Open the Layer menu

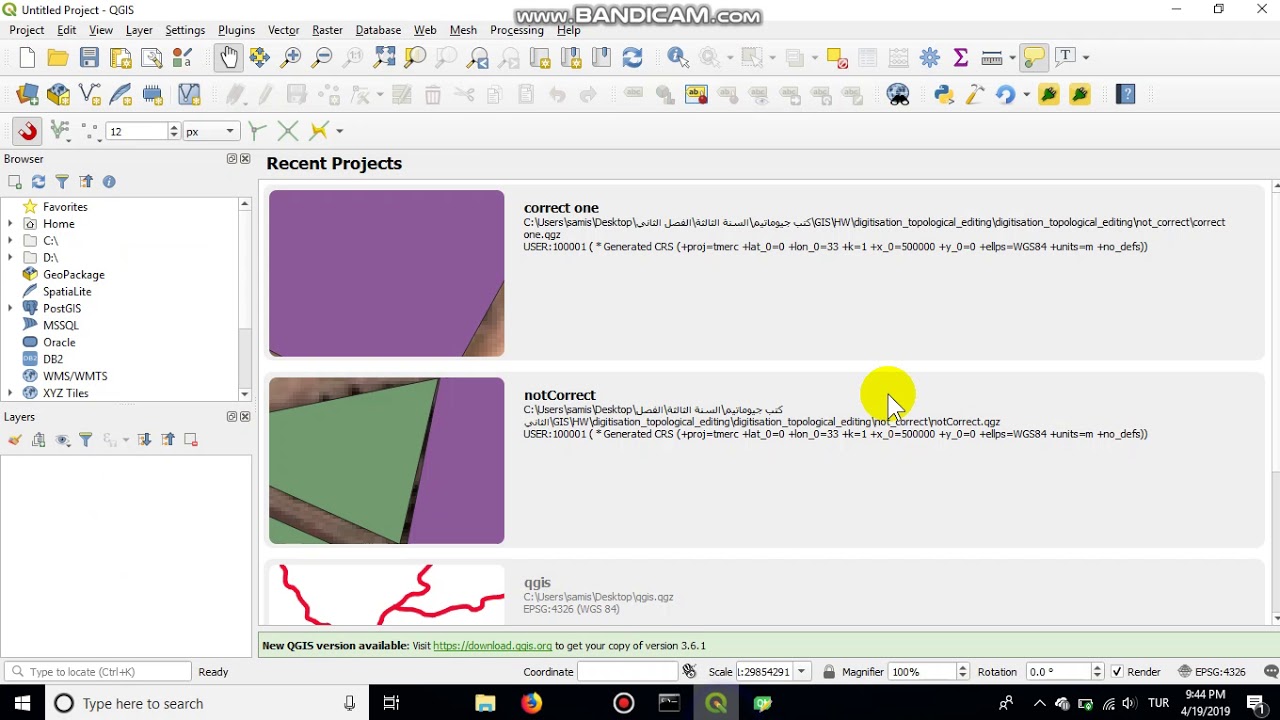(139, 30)
